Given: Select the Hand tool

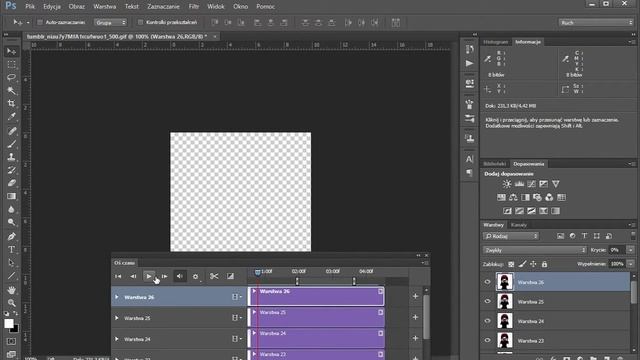Looking at the screenshot, I should tap(11, 290).
